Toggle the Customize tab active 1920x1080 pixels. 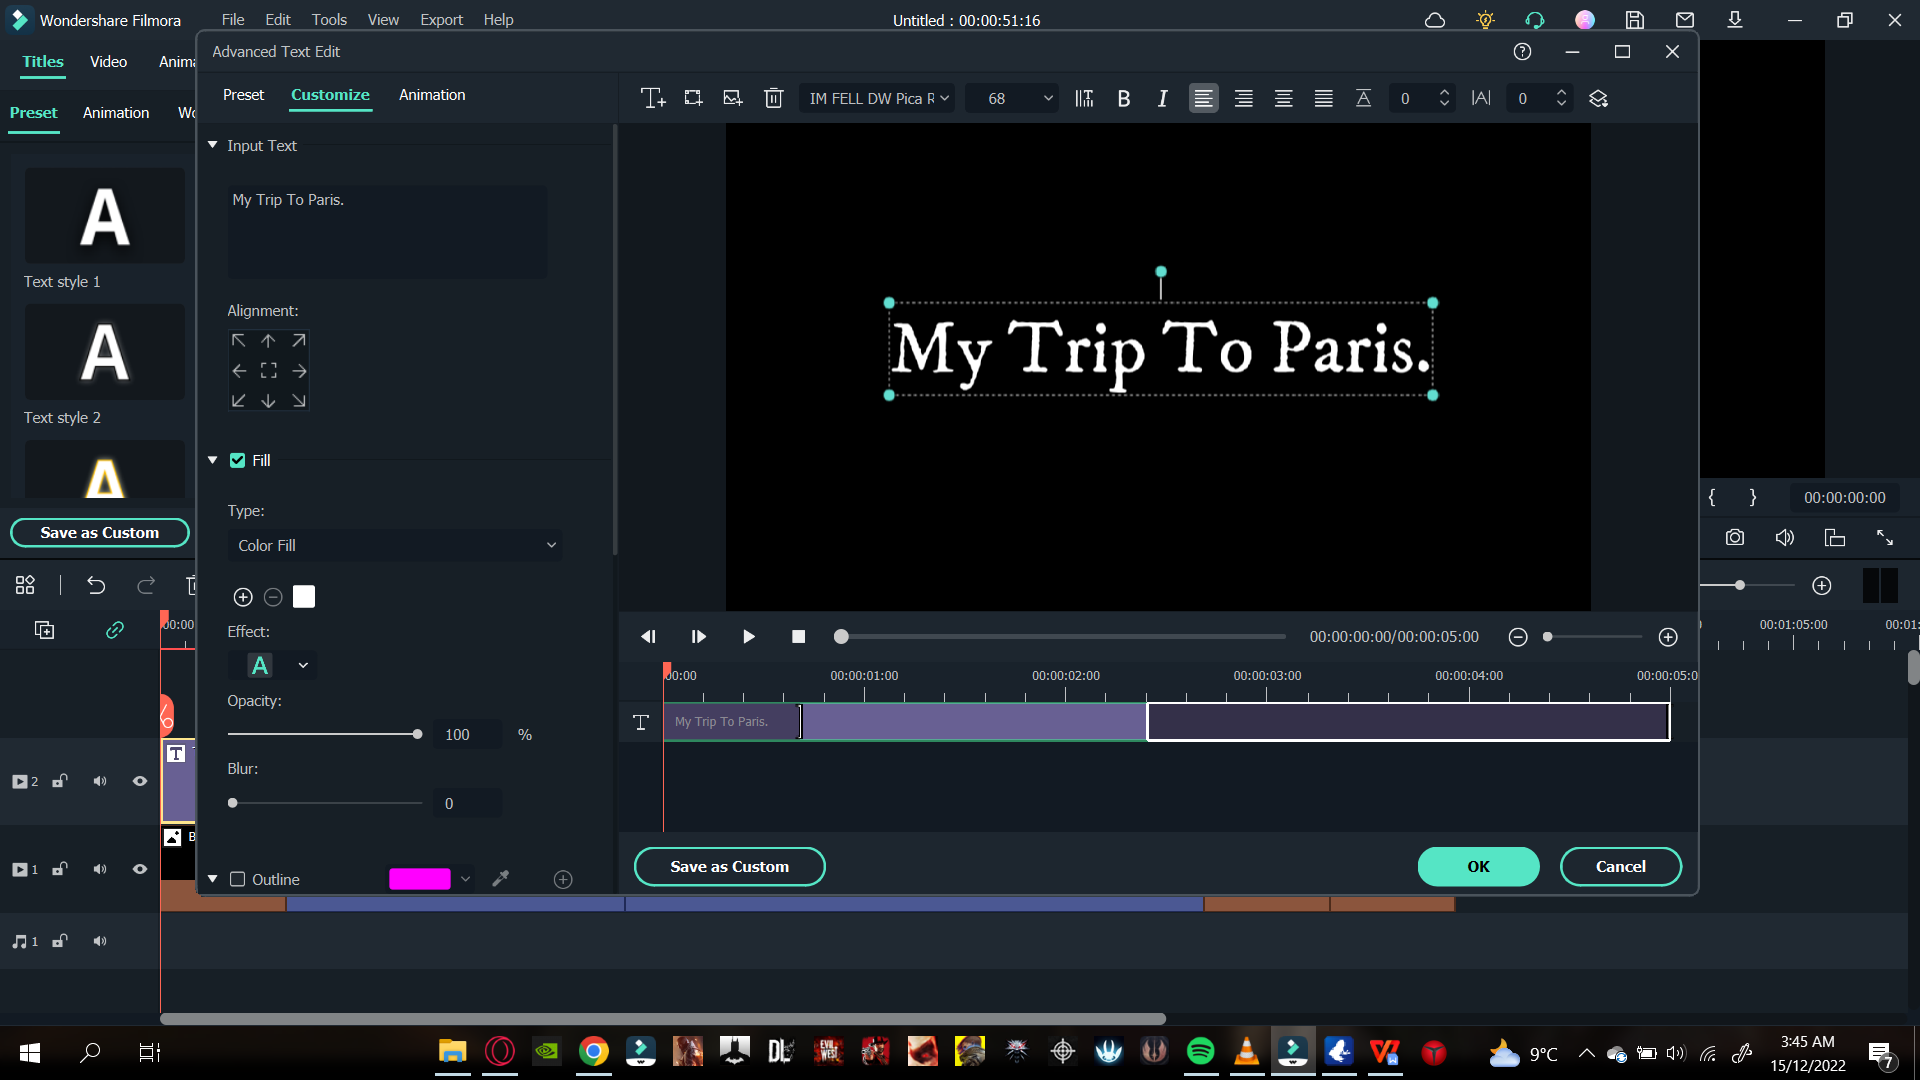coord(330,95)
